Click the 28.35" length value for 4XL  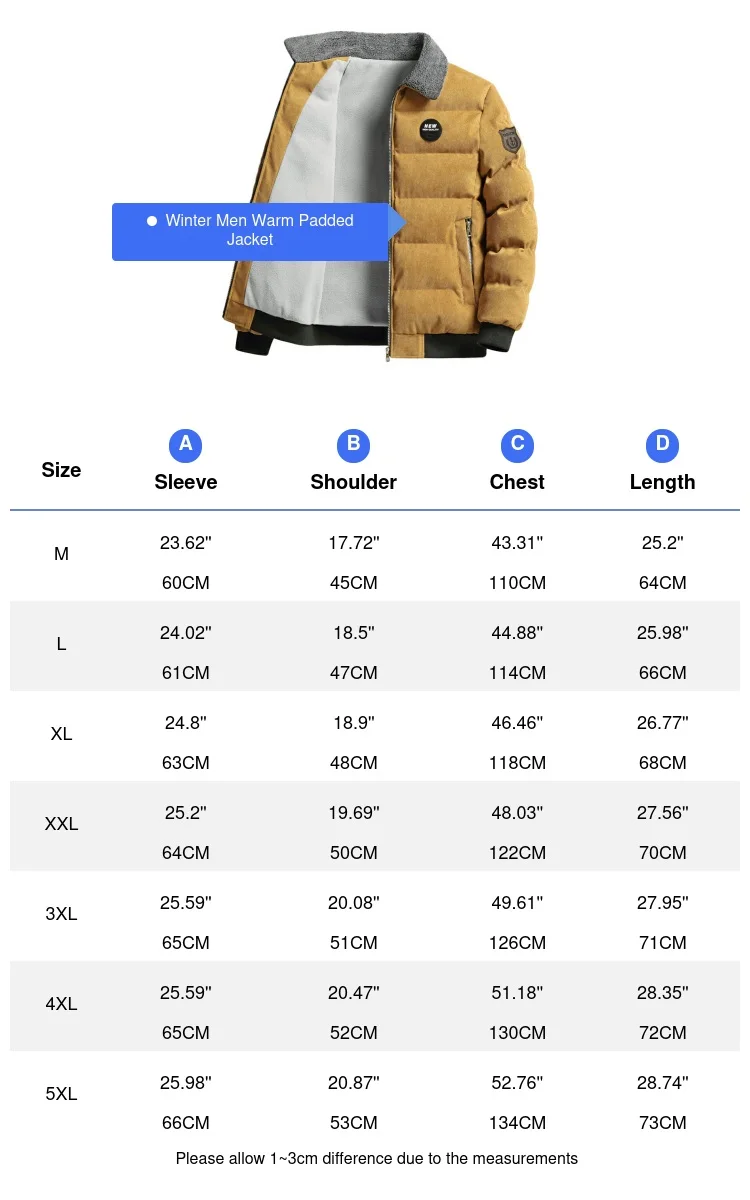click(662, 993)
